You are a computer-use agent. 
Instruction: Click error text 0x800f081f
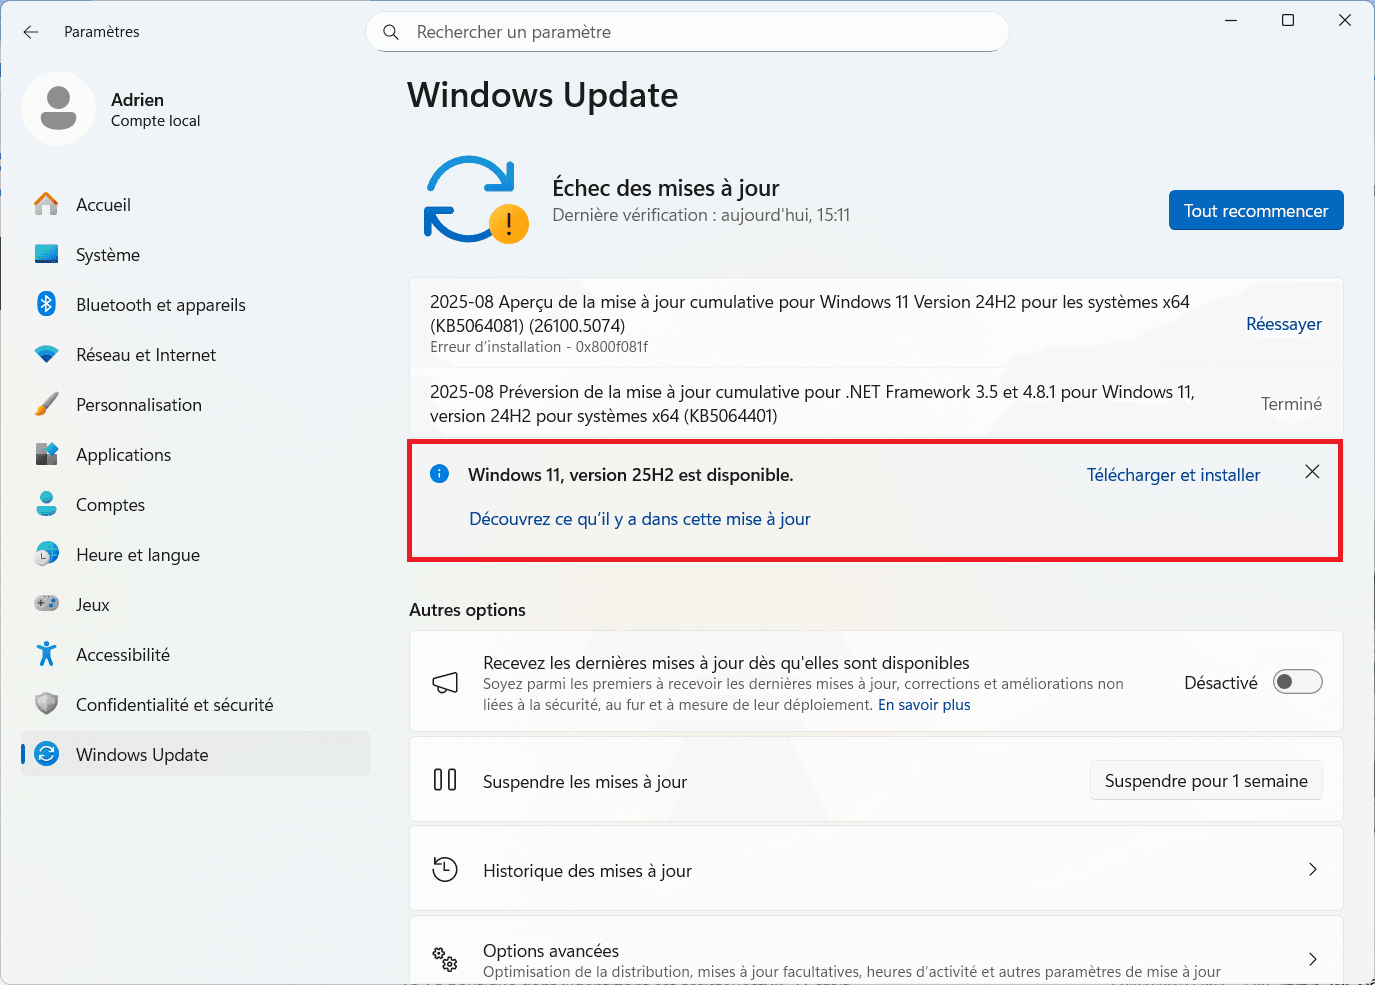pos(539,347)
